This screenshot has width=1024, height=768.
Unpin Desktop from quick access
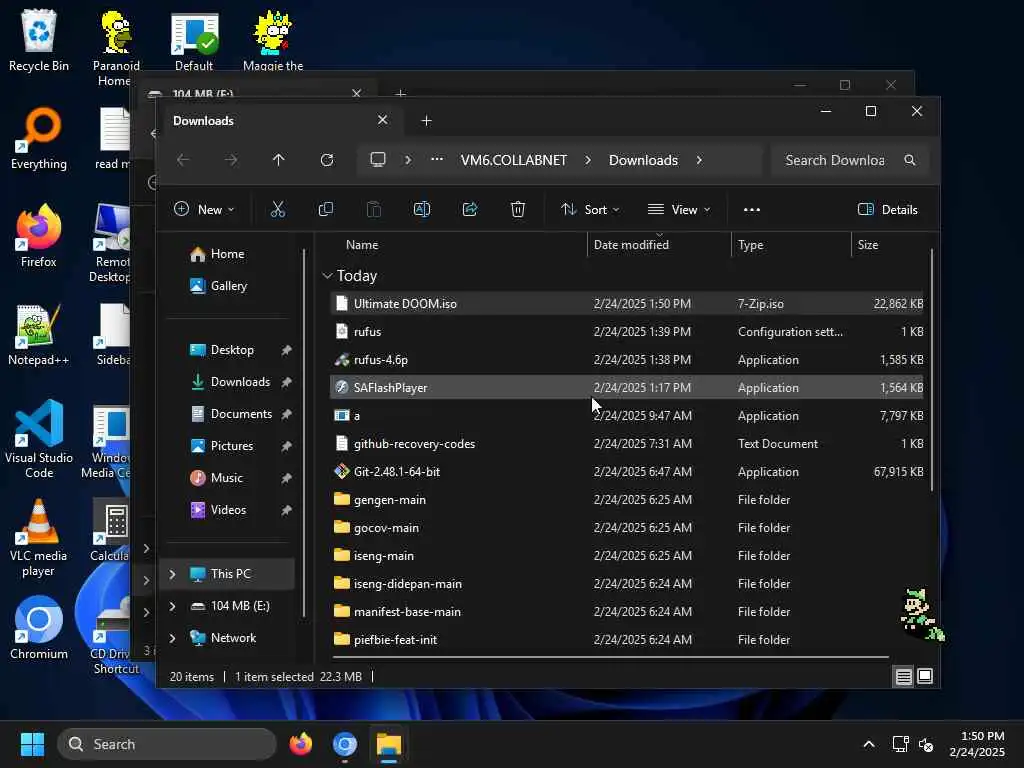tap(286, 350)
